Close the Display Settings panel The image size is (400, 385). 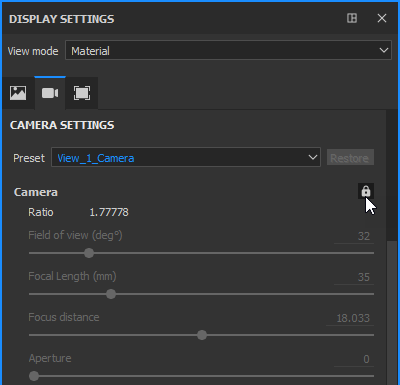click(x=382, y=18)
